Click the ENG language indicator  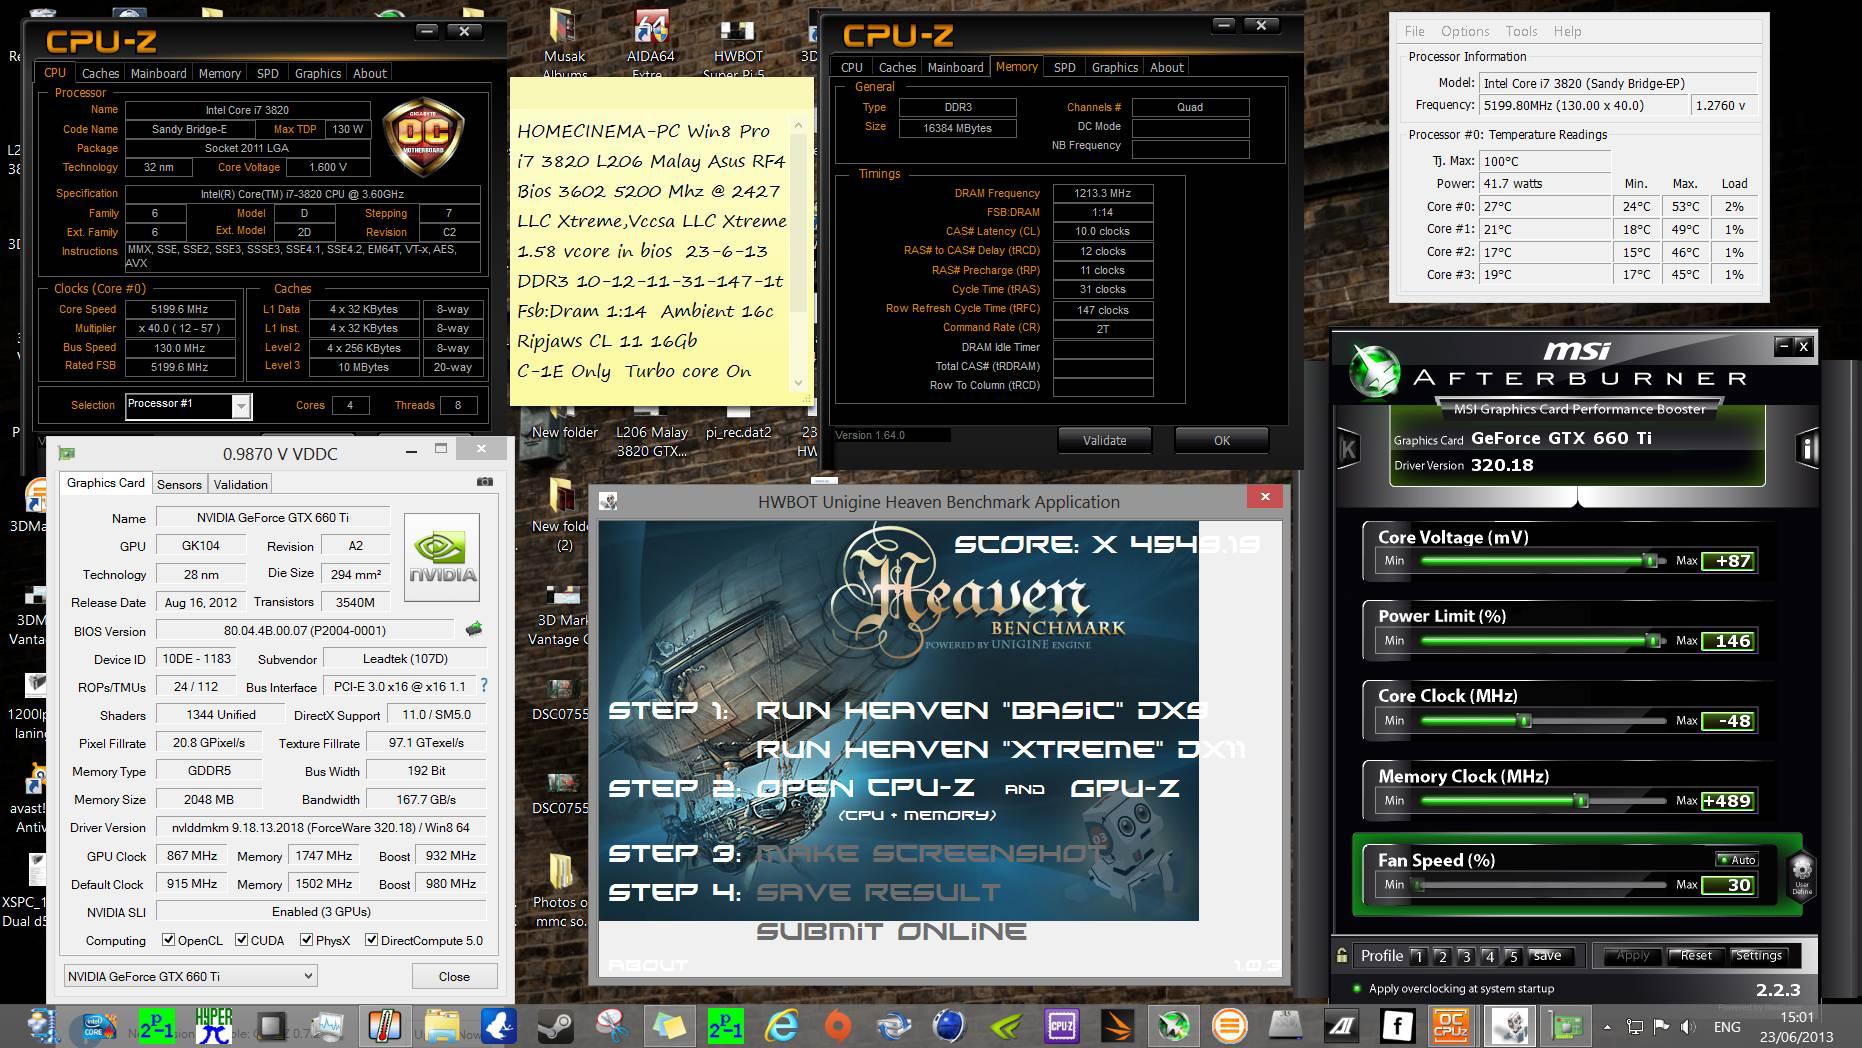(x=1727, y=1027)
